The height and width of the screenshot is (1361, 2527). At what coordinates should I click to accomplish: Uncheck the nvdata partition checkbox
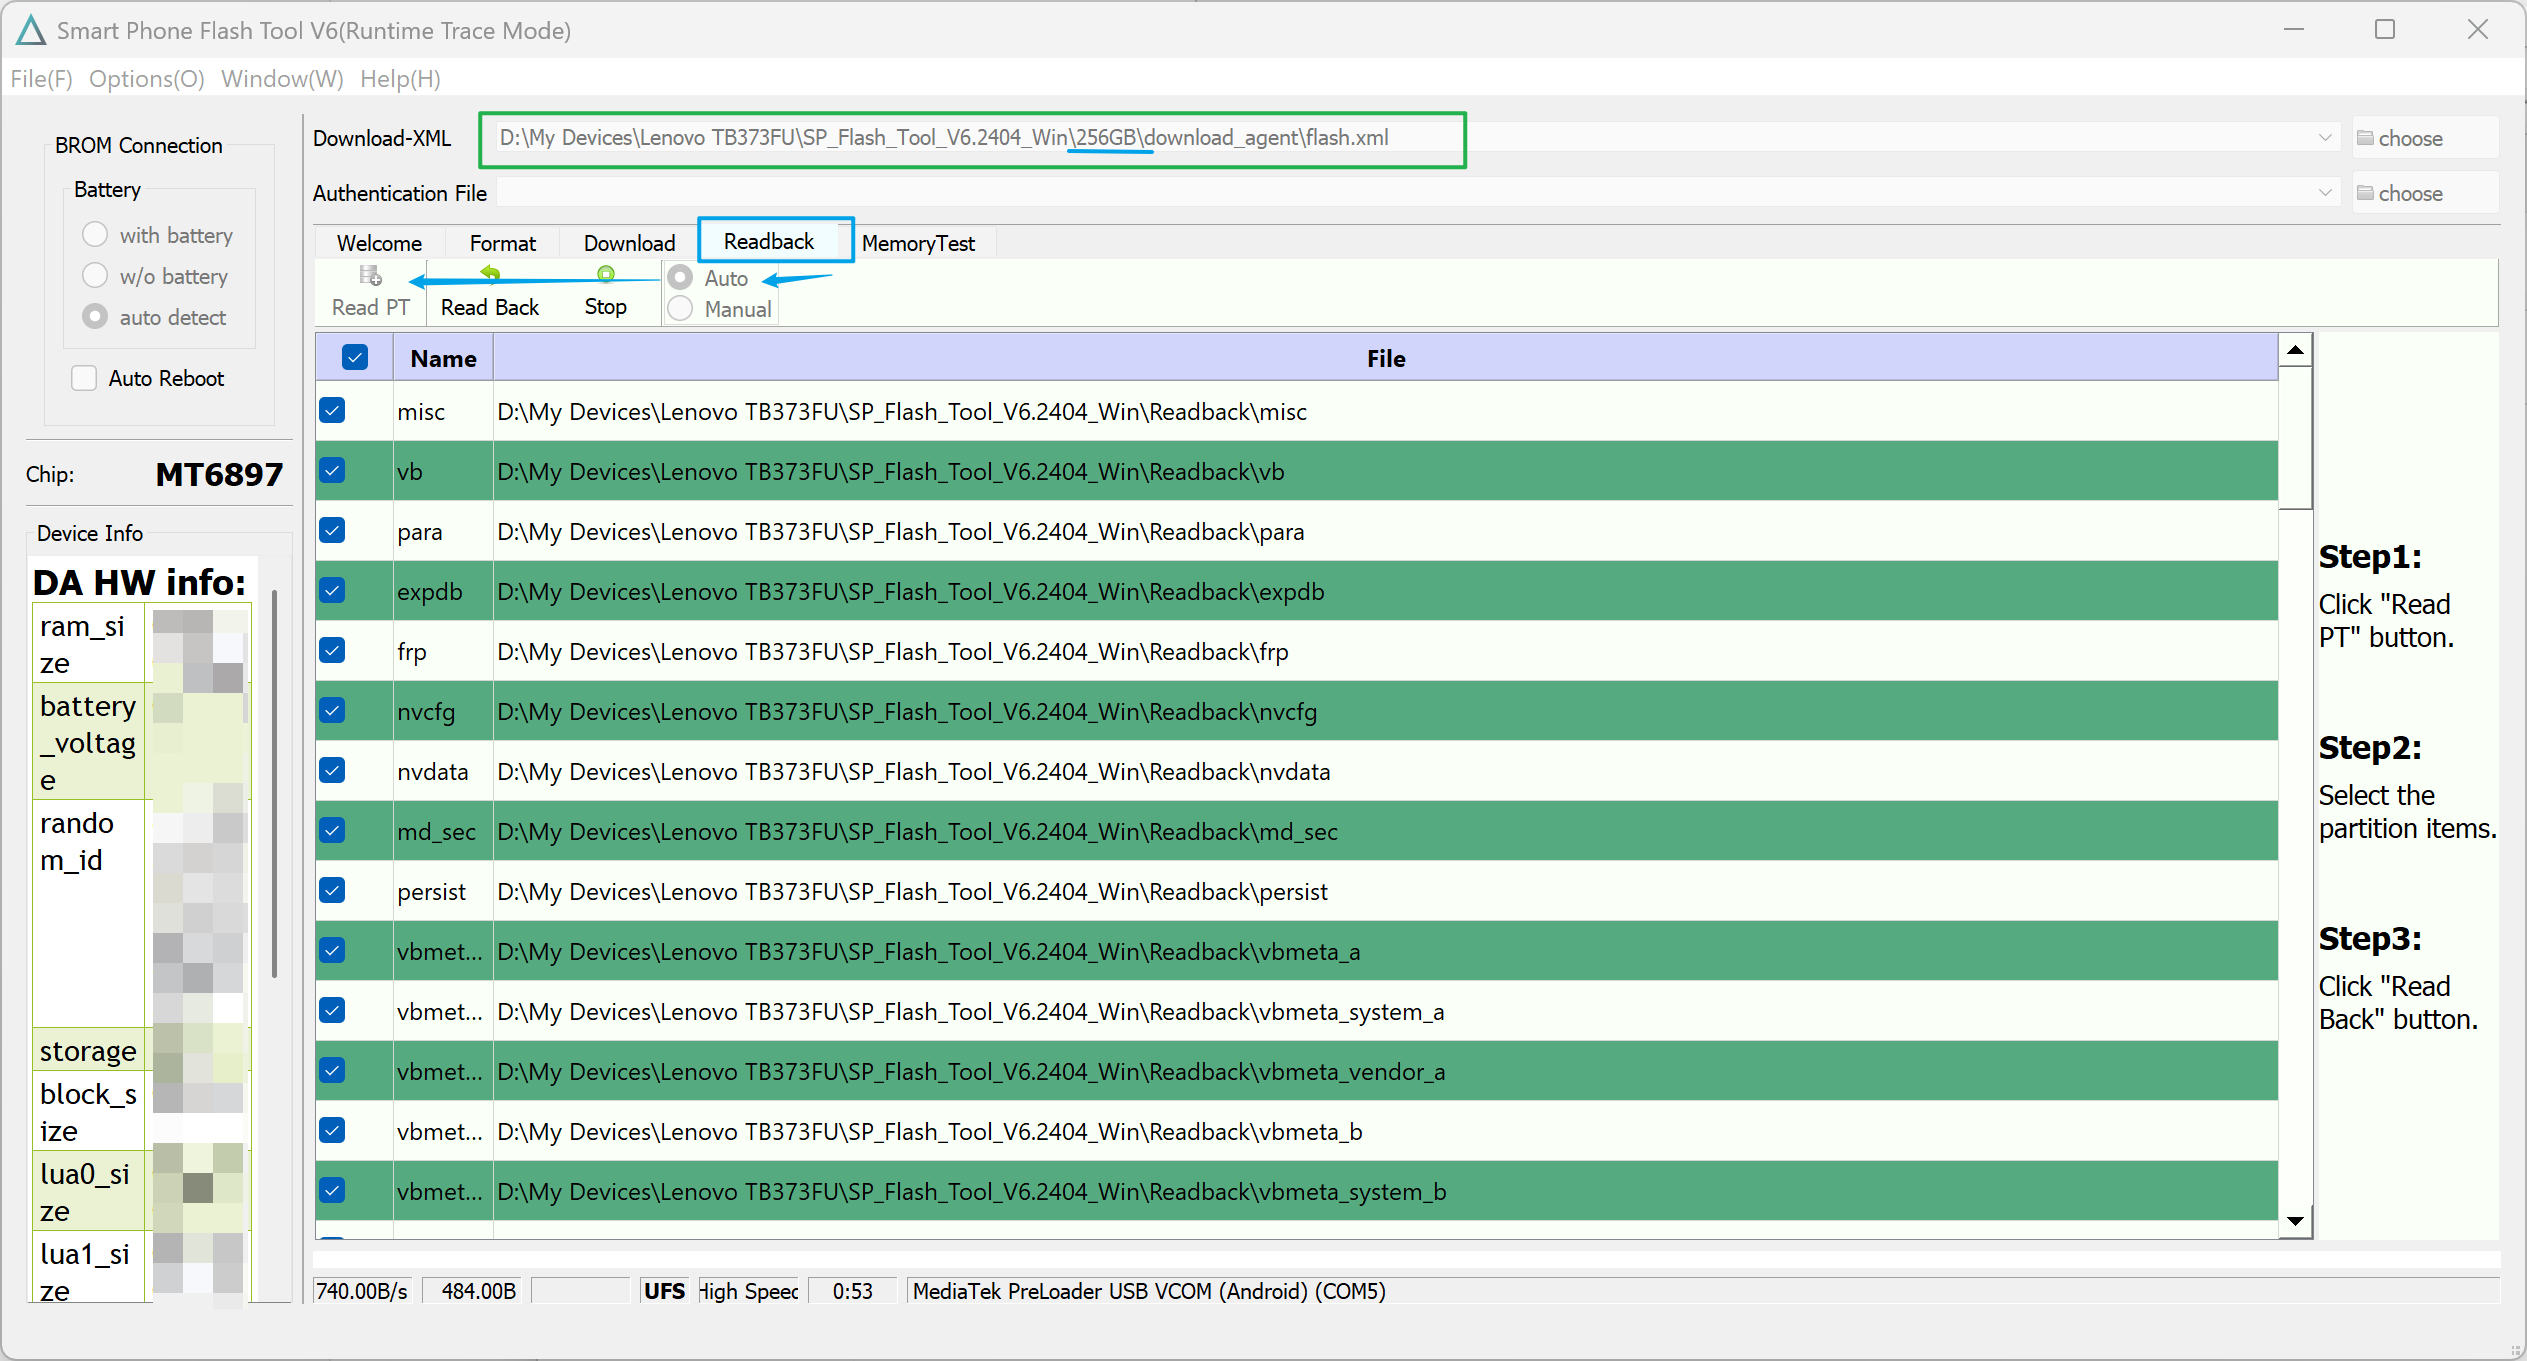point(333,770)
